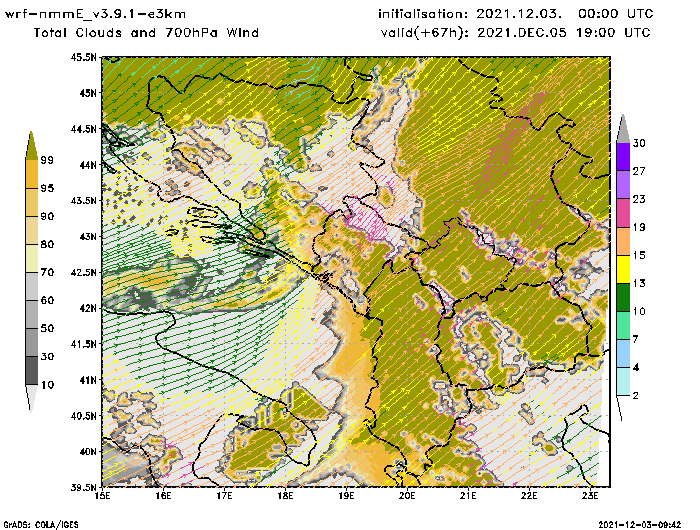Click the 2-4 pale cyan wind swatch

(623, 382)
